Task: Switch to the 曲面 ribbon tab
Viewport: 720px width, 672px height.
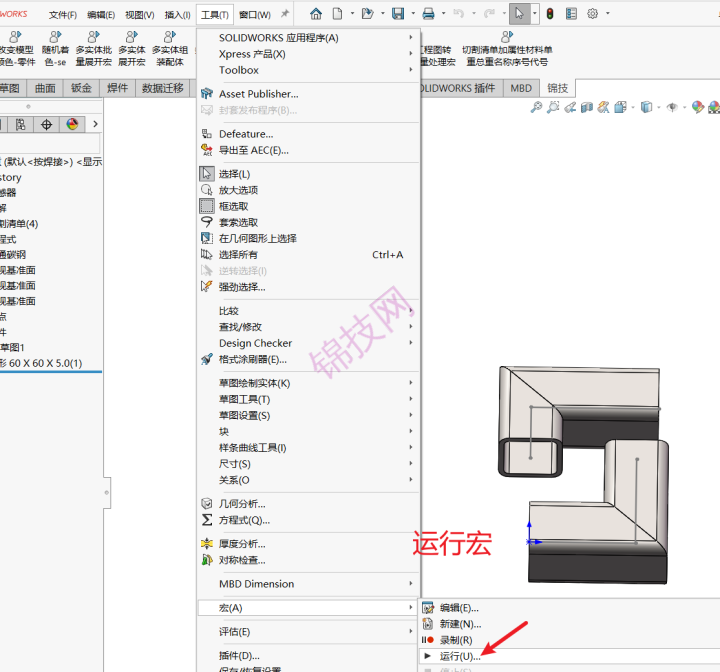Action: pyautogui.click(x=45, y=88)
